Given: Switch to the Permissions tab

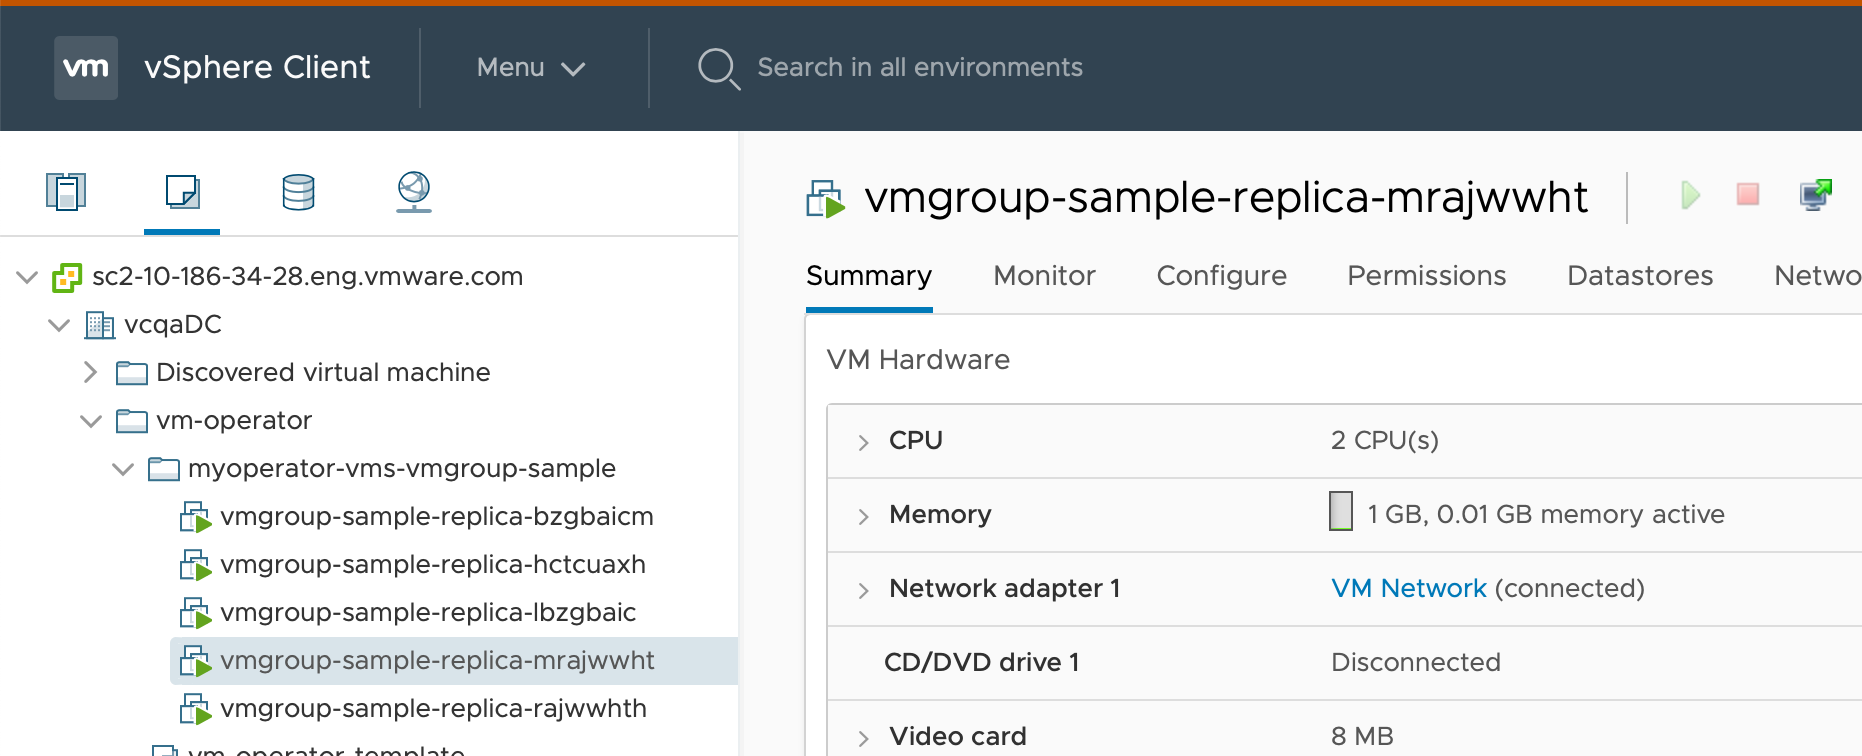Looking at the screenshot, I should [x=1426, y=276].
